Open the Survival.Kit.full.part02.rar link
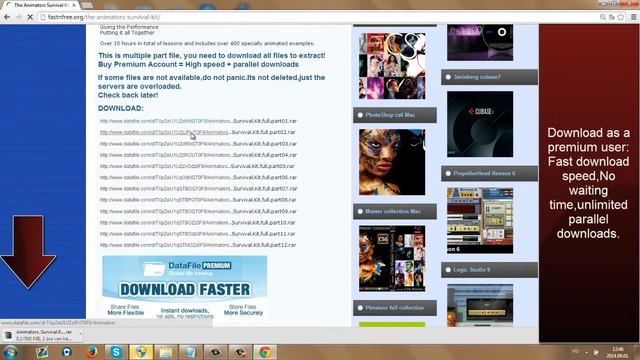 (x=197, y=132)
